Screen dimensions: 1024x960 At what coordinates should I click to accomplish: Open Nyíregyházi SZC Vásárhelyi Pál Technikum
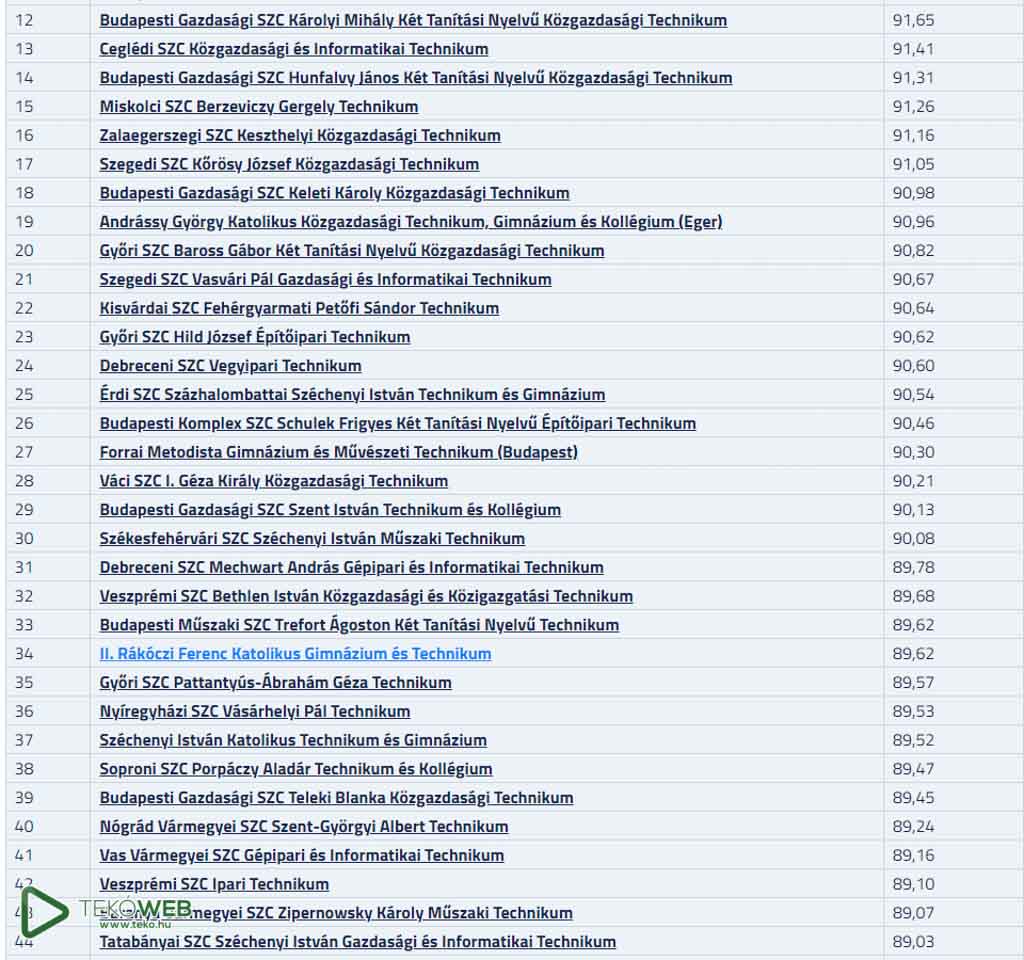pyautogui.click(x=255, y=710)
